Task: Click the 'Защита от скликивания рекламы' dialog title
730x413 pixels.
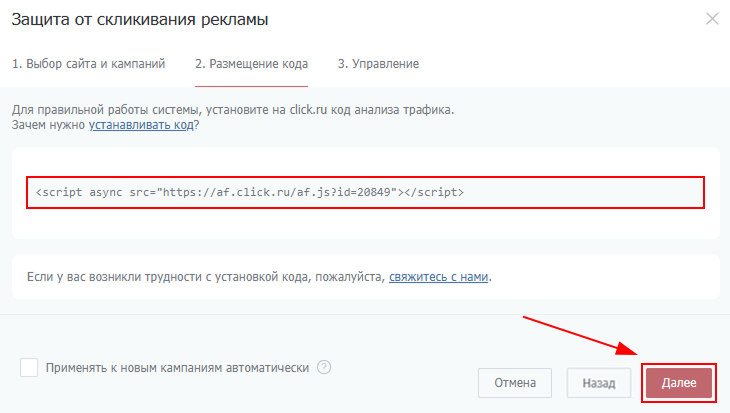Action: coord(140,19)
